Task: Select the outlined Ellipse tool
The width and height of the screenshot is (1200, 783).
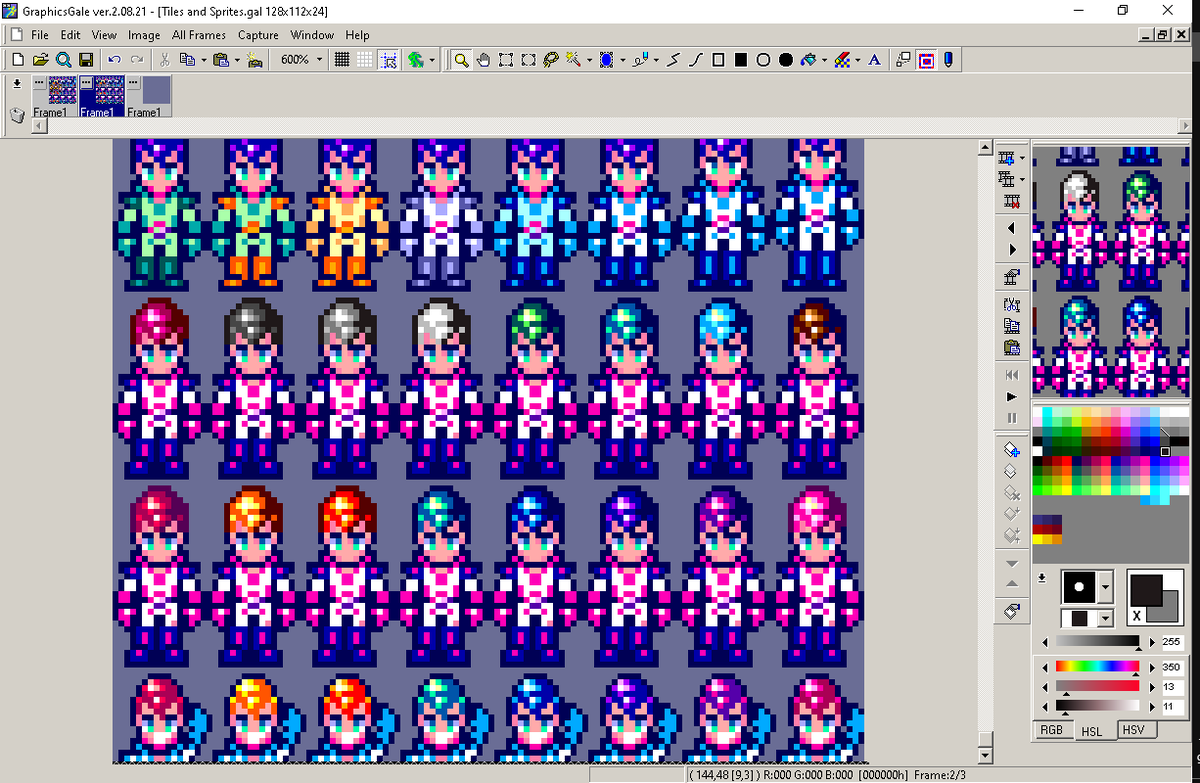Action: pyautogui.click(x=763, y=60)
